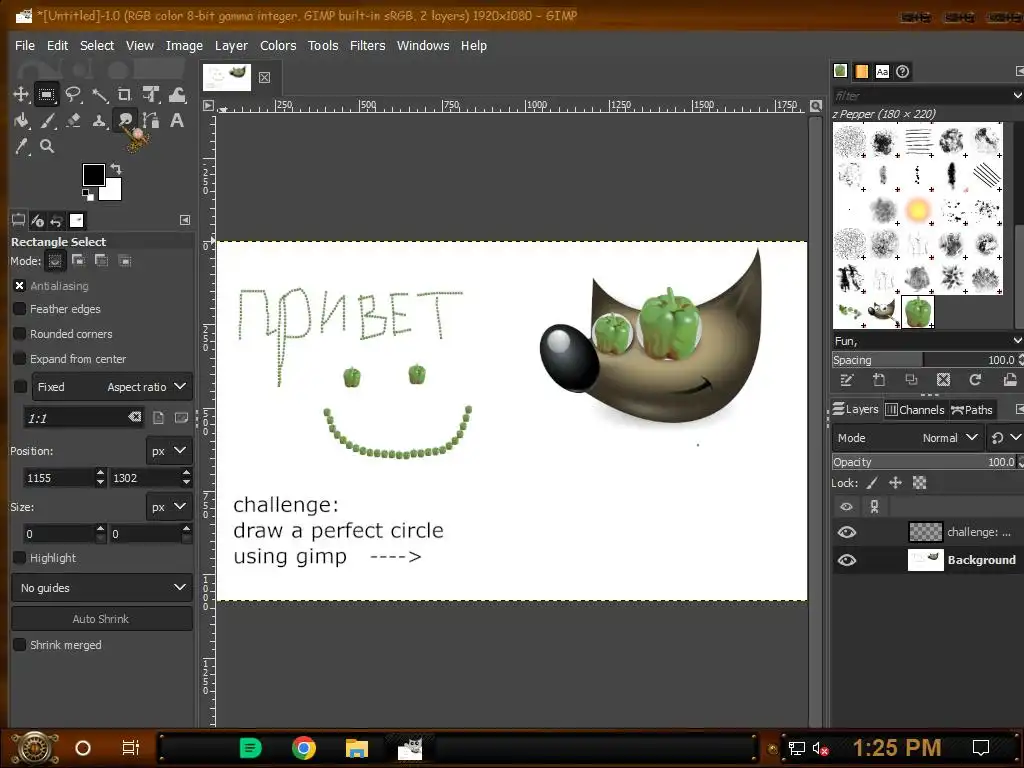Open the Undo History tab
This screenshot has height=768, width=1024.
(x=56, y=221)
